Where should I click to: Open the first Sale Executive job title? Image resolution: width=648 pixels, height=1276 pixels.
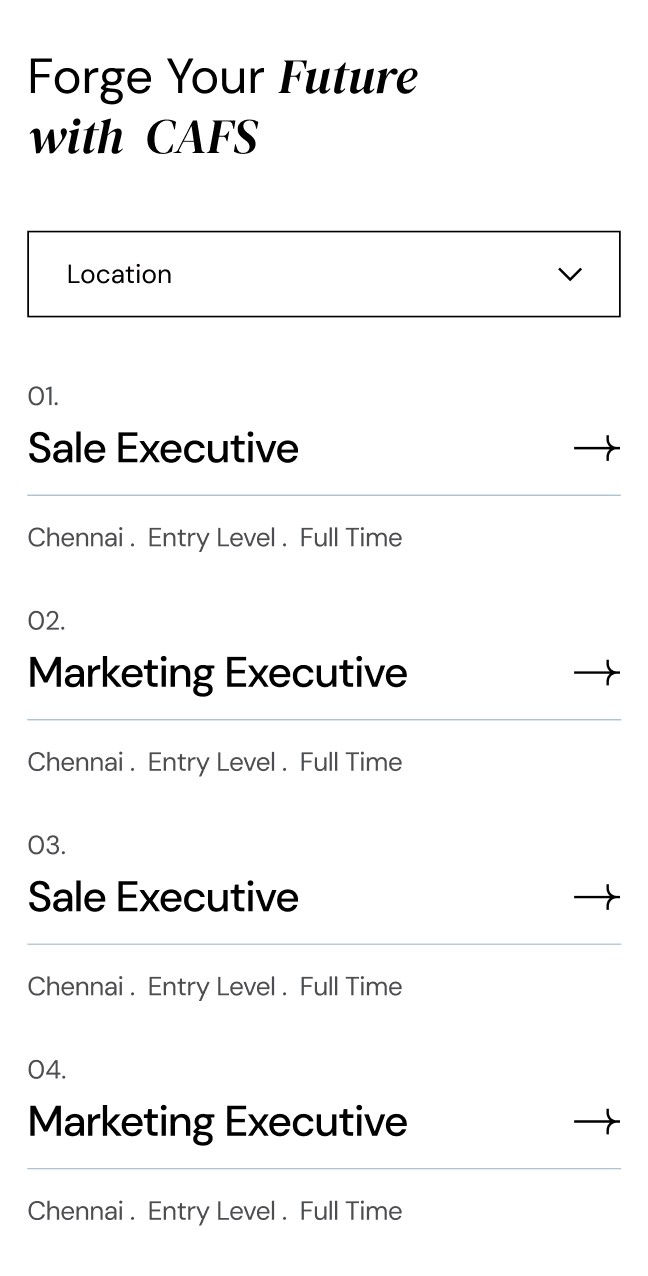coord(163,448)
